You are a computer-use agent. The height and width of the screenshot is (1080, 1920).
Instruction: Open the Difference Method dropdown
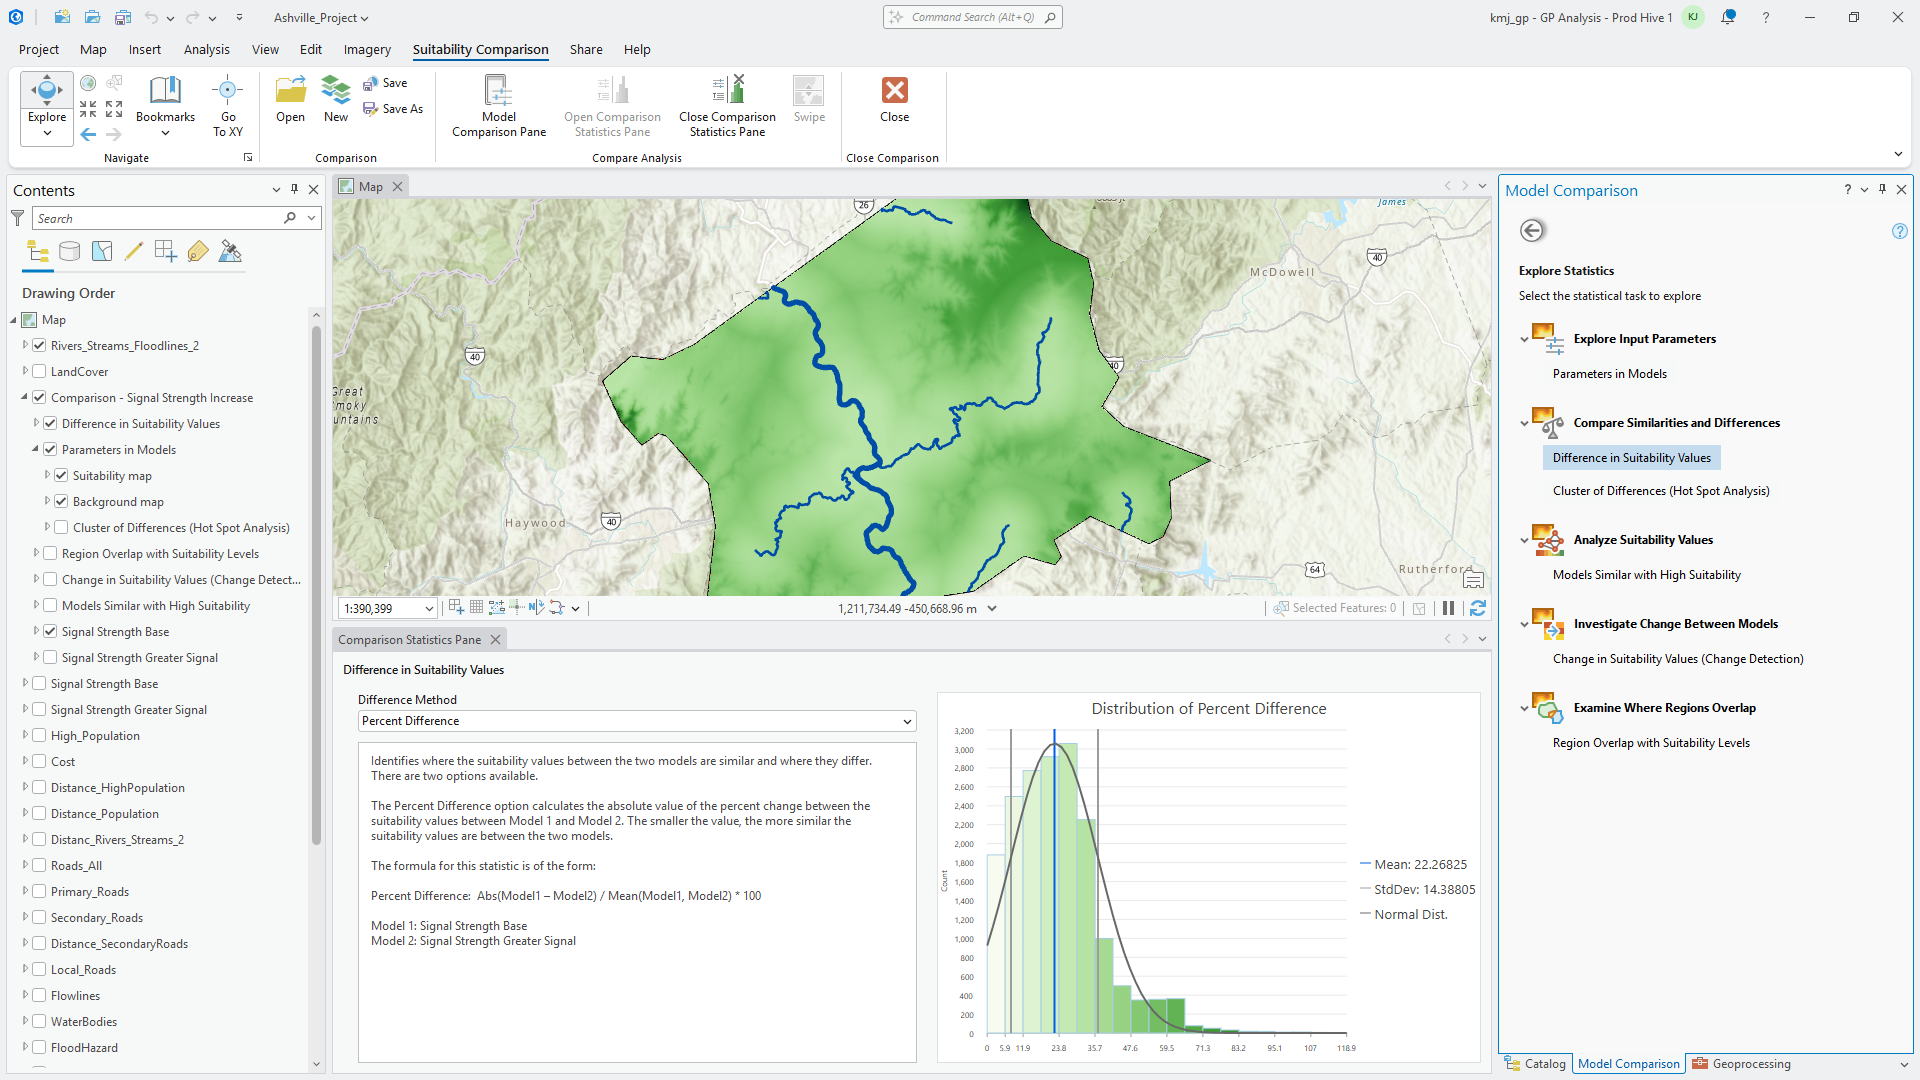[x=906, y=721]
